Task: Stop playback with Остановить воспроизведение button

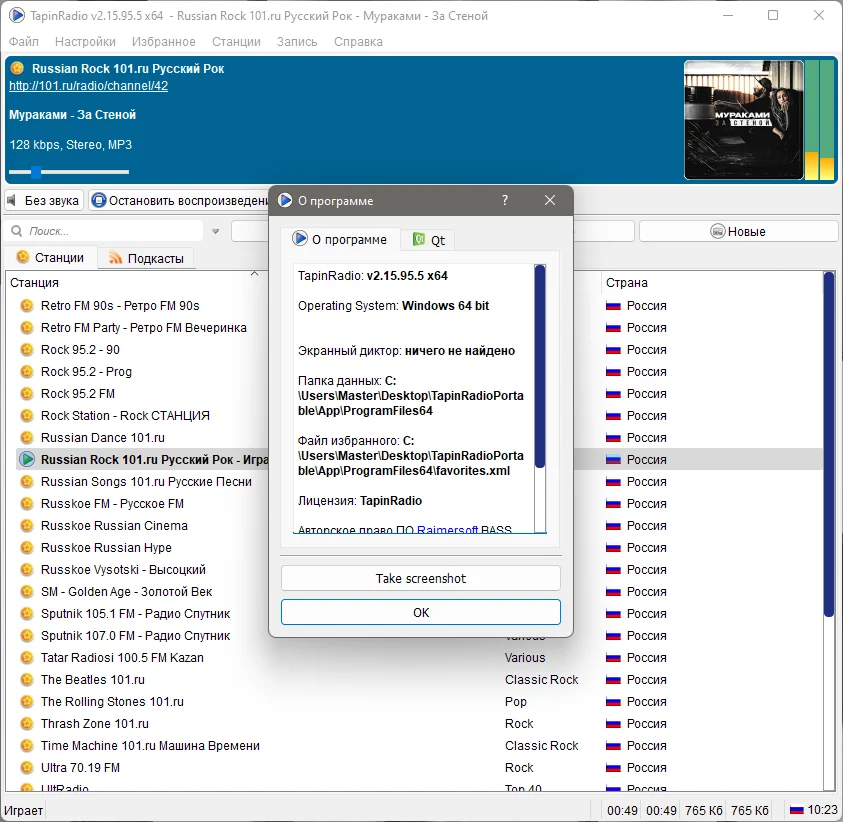Action: click(180, 201)
